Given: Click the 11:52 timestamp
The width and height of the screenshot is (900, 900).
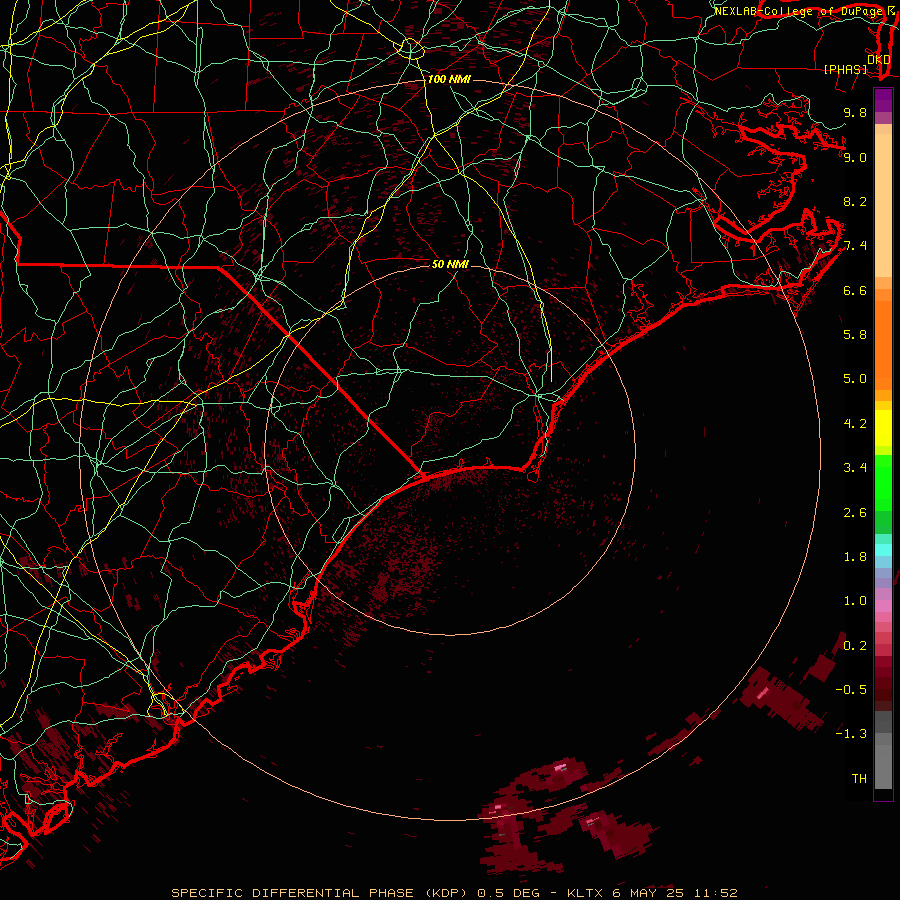Looking at the screenshot, I should click(x=715, y=893).
